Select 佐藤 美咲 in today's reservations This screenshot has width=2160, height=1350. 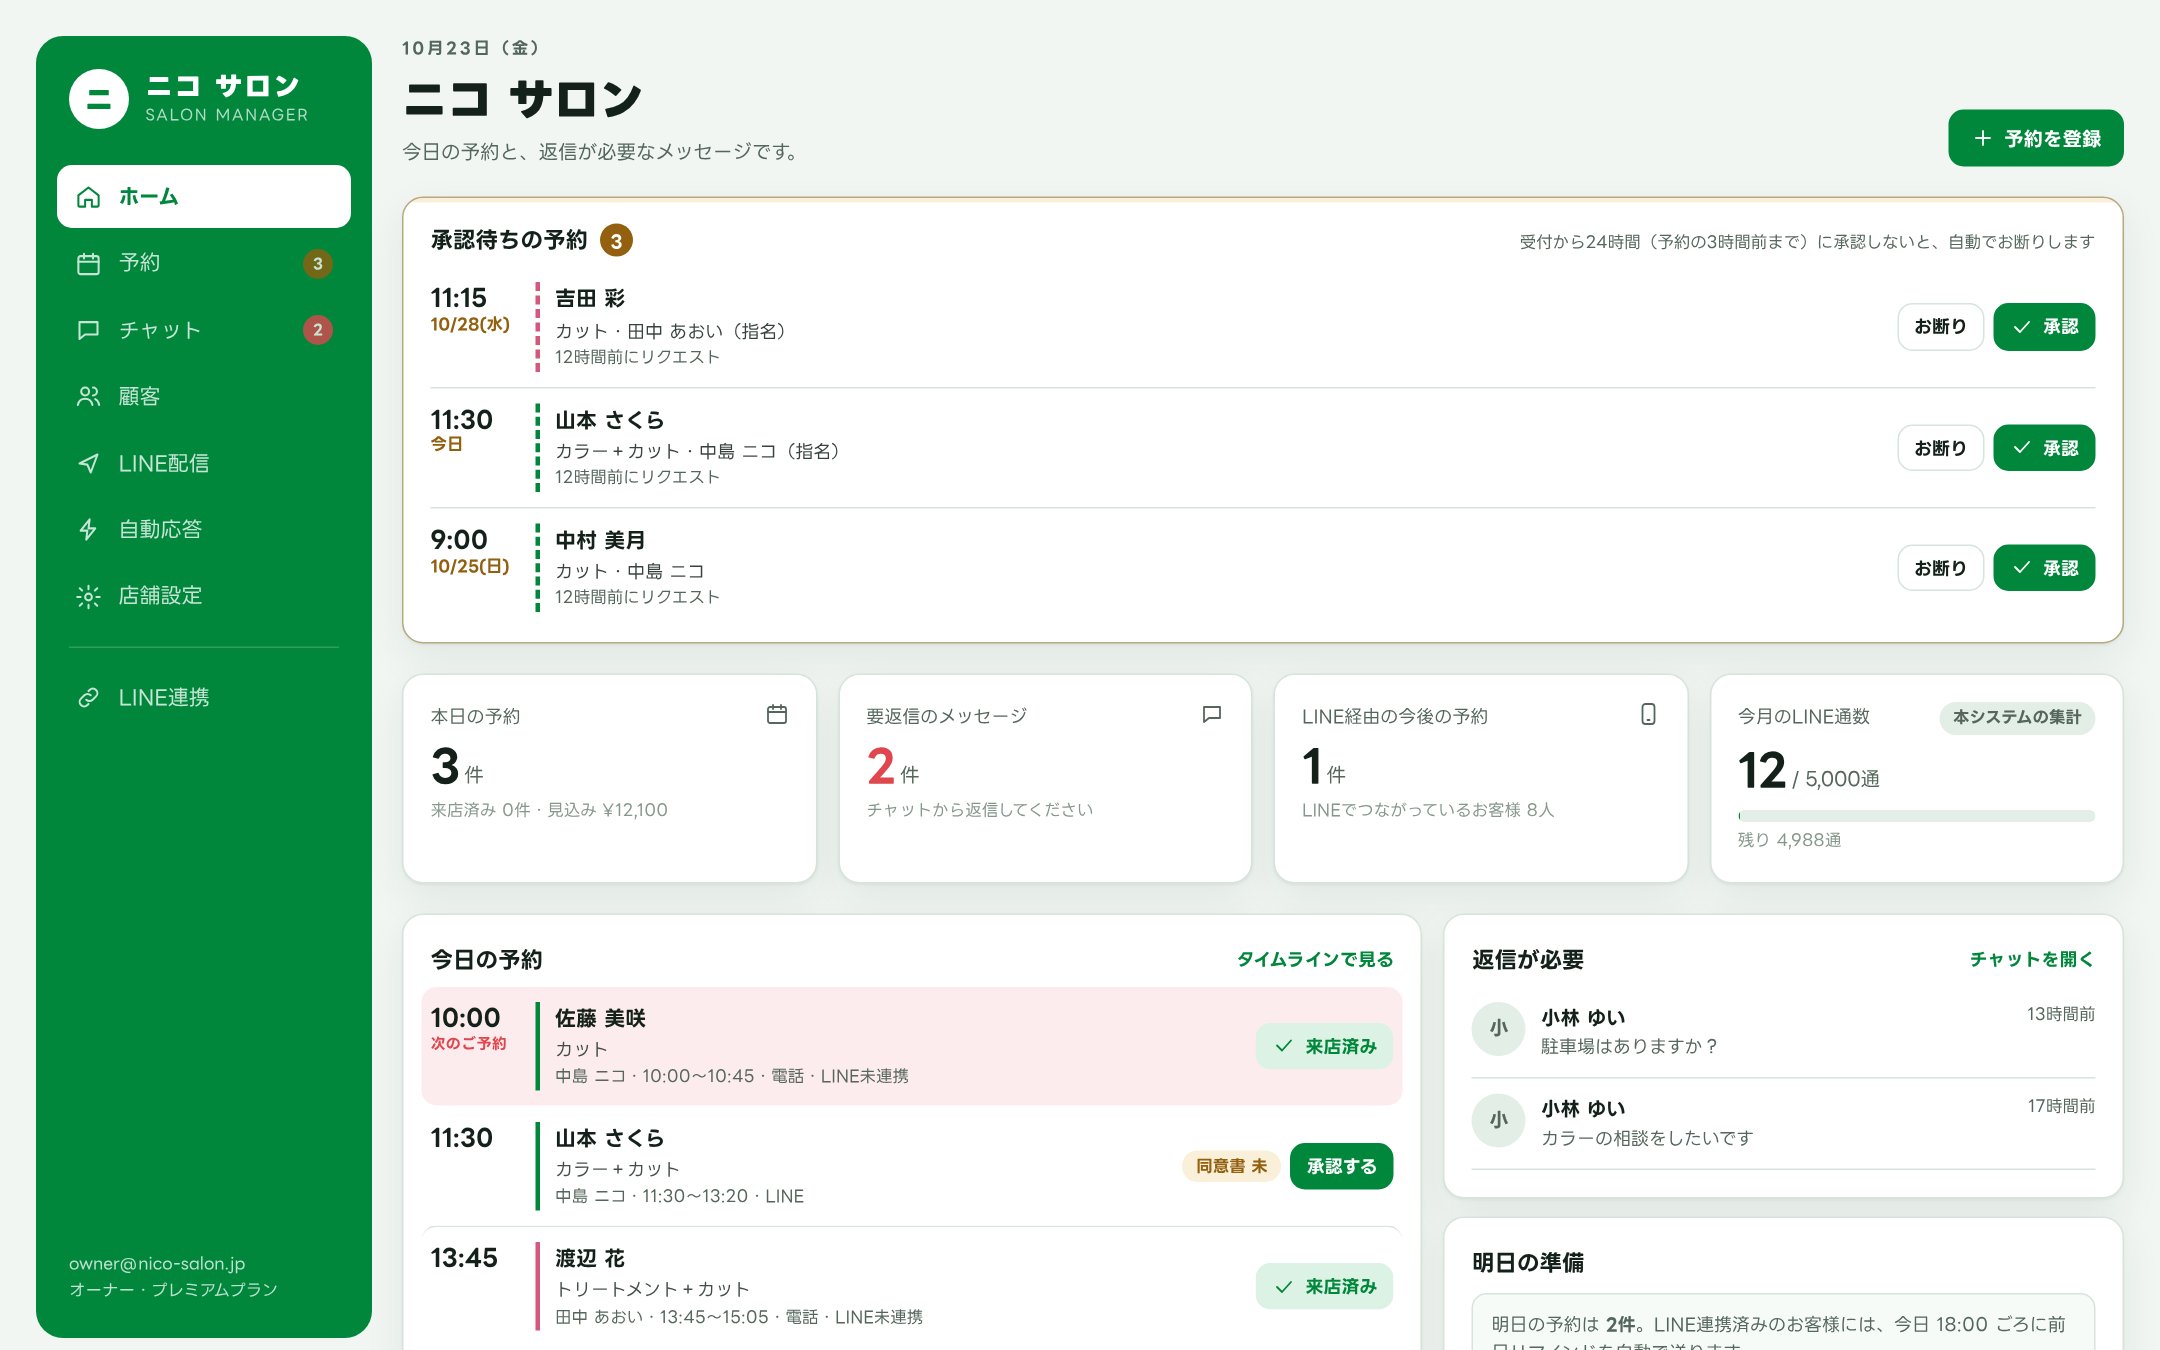coord(600,1018)
